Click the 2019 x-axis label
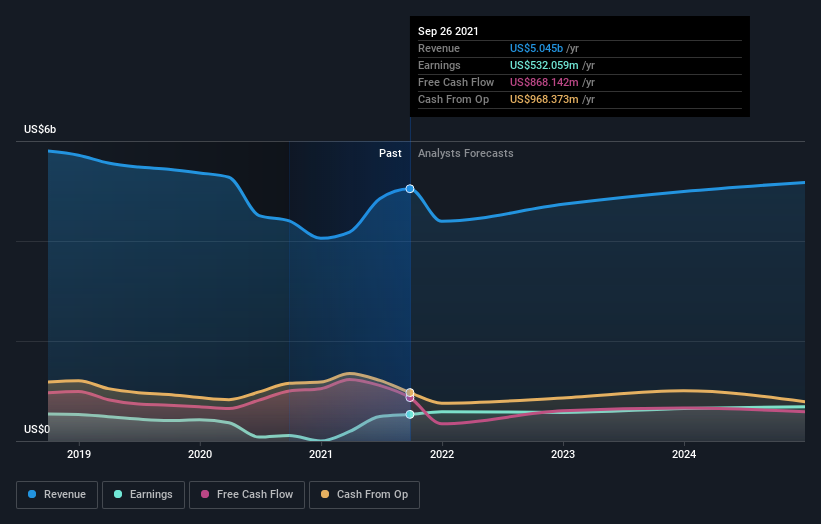The image size is (821, 524). point(79,454)
